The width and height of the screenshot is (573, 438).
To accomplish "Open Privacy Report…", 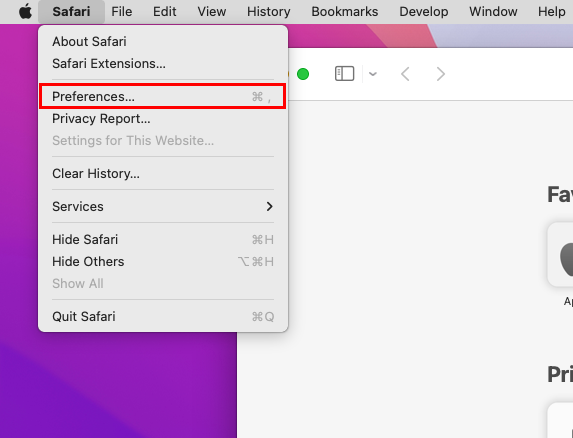I will 163,119.
